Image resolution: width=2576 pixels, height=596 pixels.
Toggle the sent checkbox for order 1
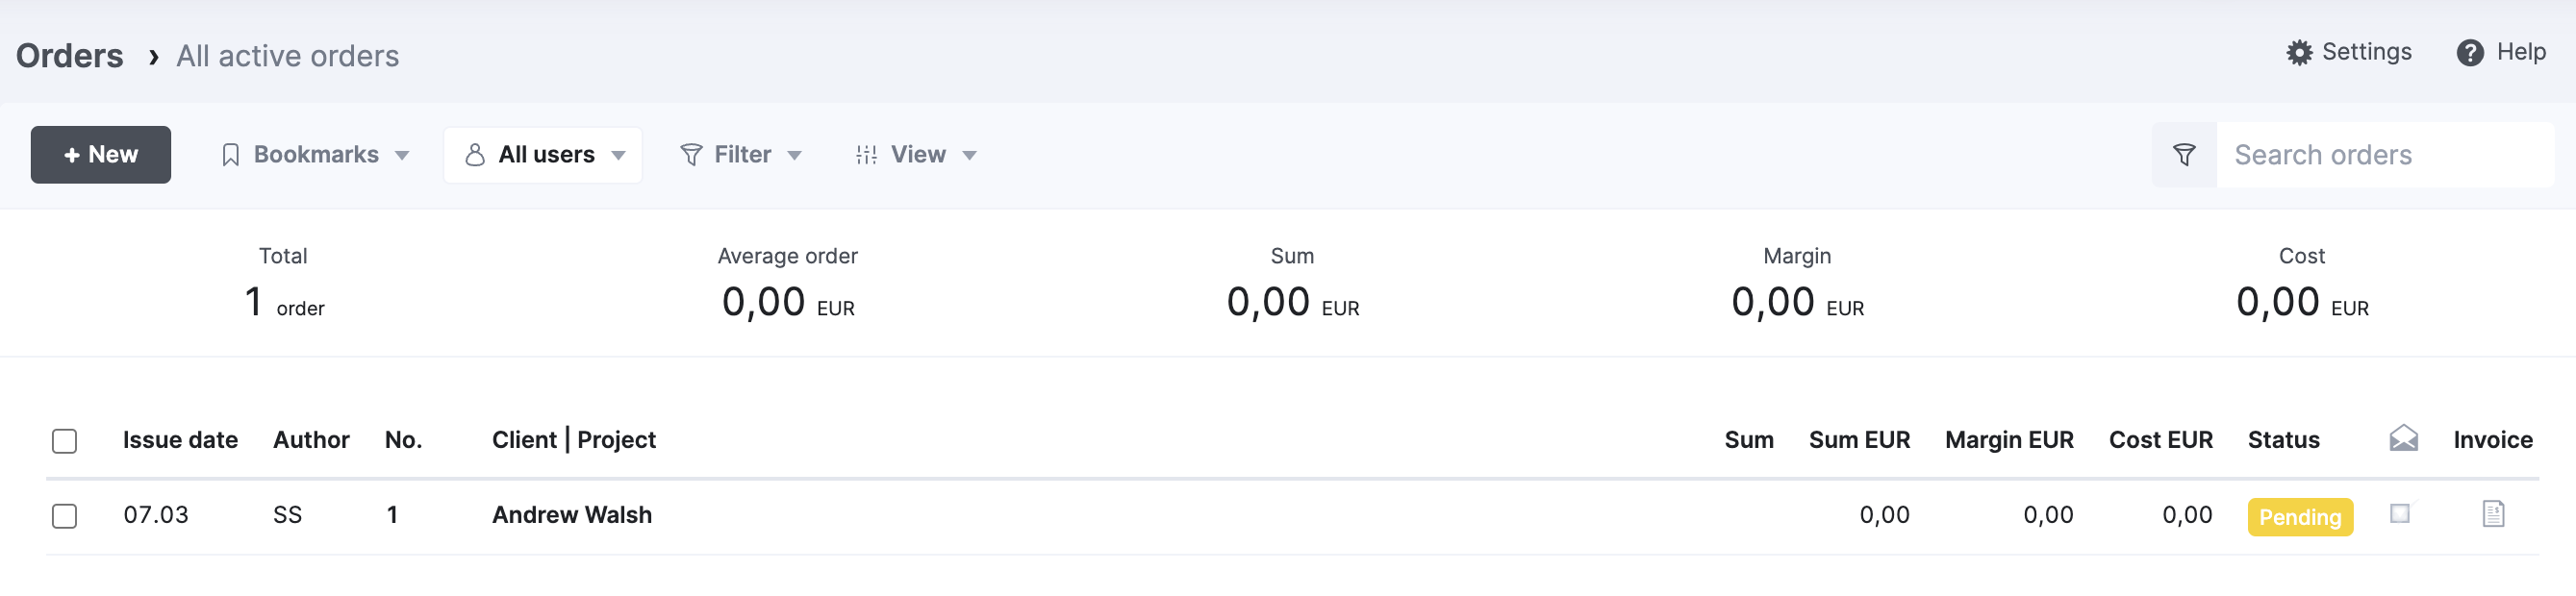(2400, 514)
